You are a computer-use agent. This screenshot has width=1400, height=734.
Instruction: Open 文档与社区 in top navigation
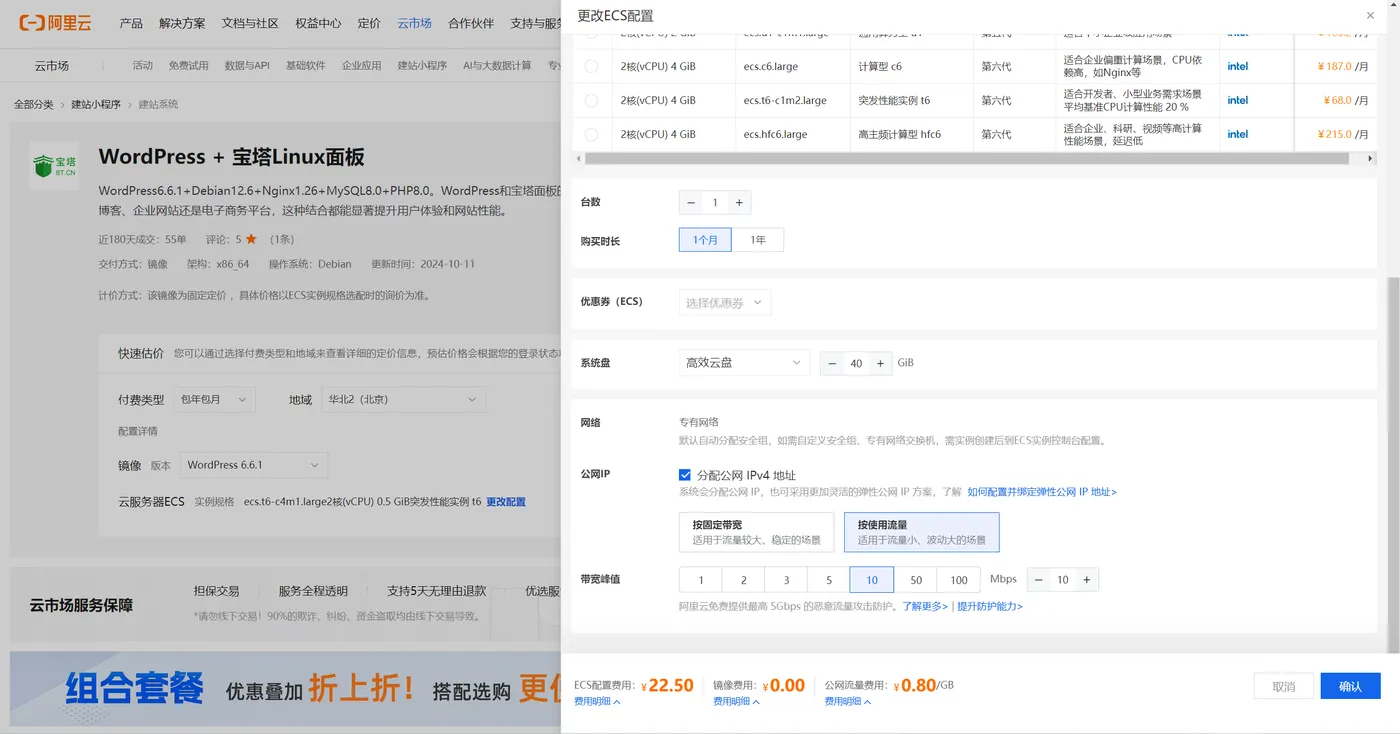click(250, 23)
